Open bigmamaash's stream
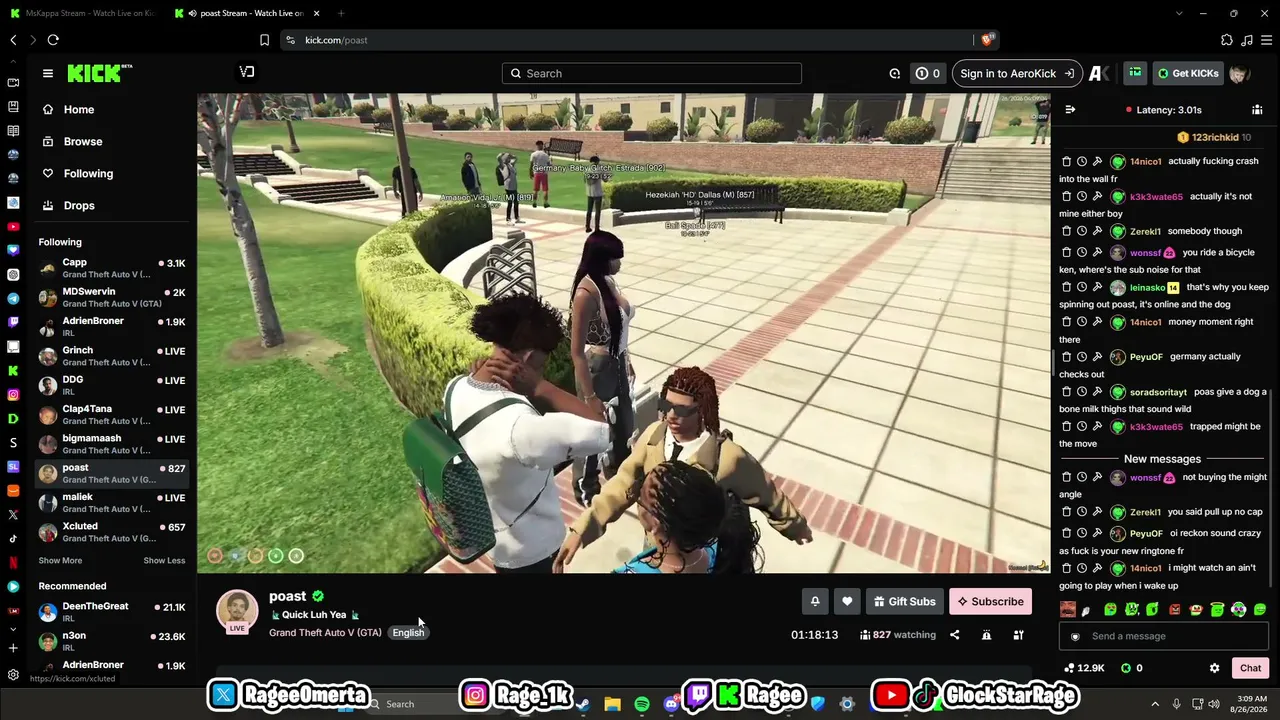This screenshot has width=1280, height=720. [112, 444]
